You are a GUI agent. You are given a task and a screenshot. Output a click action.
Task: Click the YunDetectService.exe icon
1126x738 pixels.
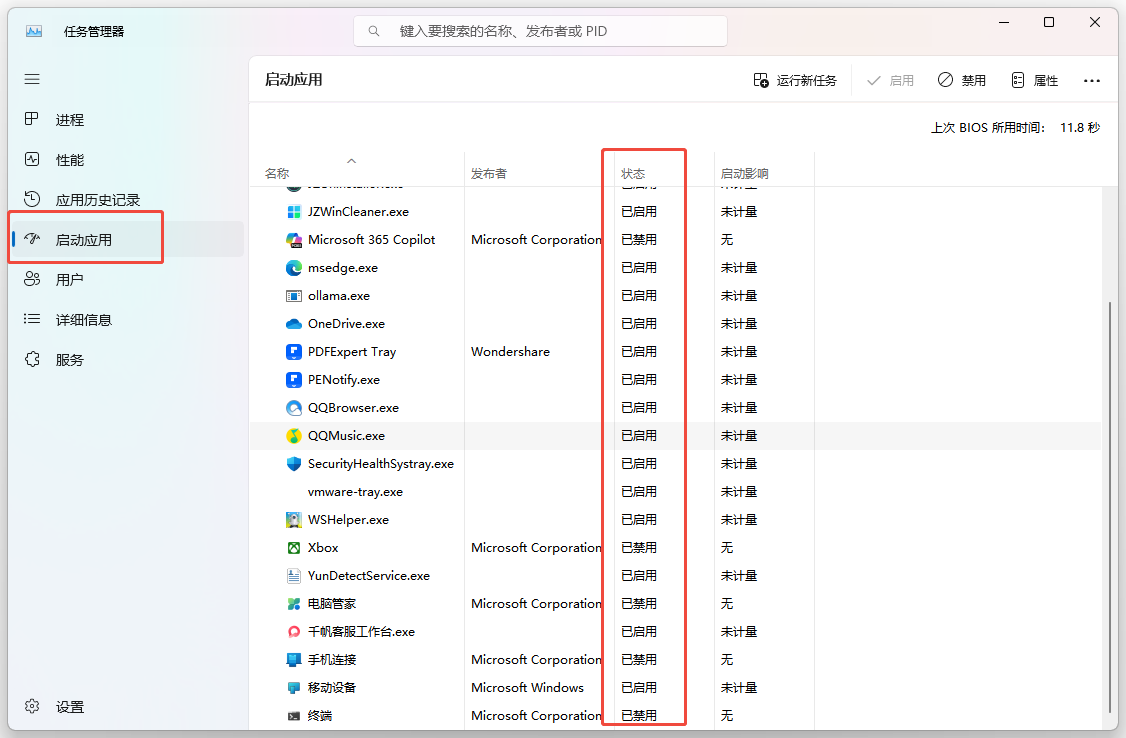pyautogui.click(x=294, y=576)
